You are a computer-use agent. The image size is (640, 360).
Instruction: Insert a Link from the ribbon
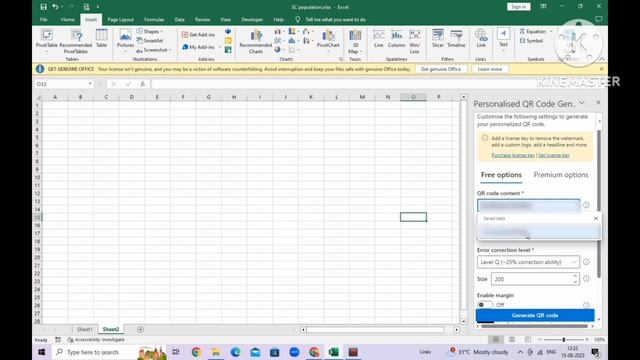(481, 39)
